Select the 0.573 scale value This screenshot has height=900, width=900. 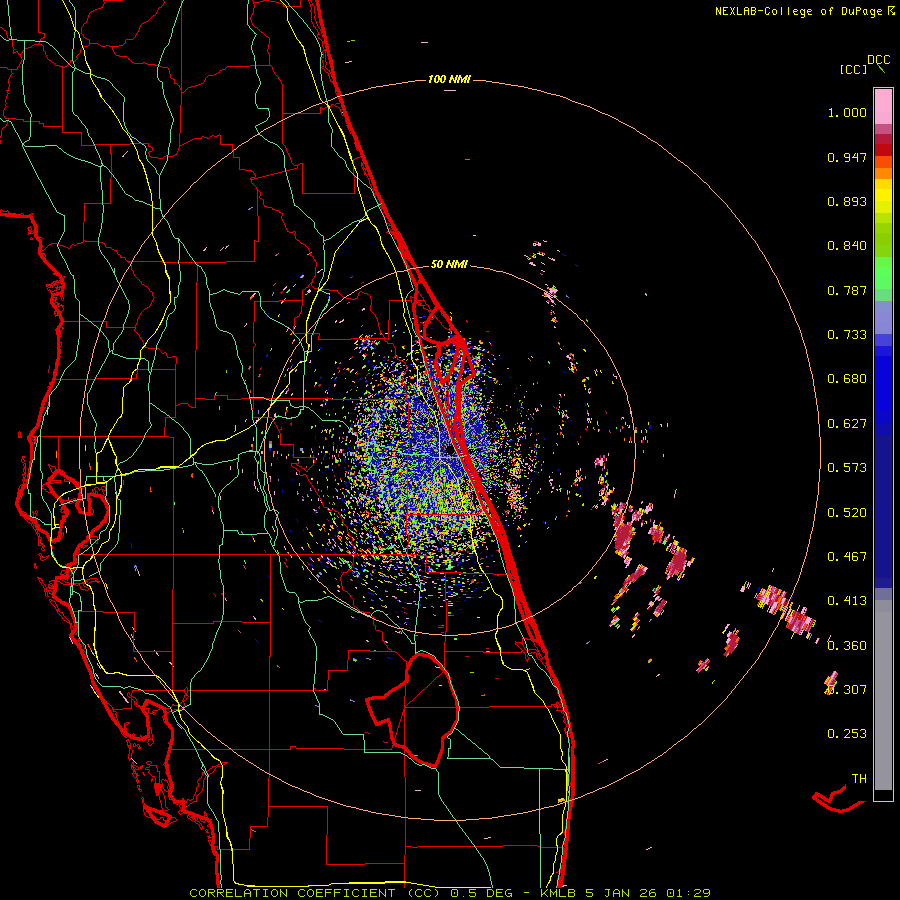(x=847, y=468)
